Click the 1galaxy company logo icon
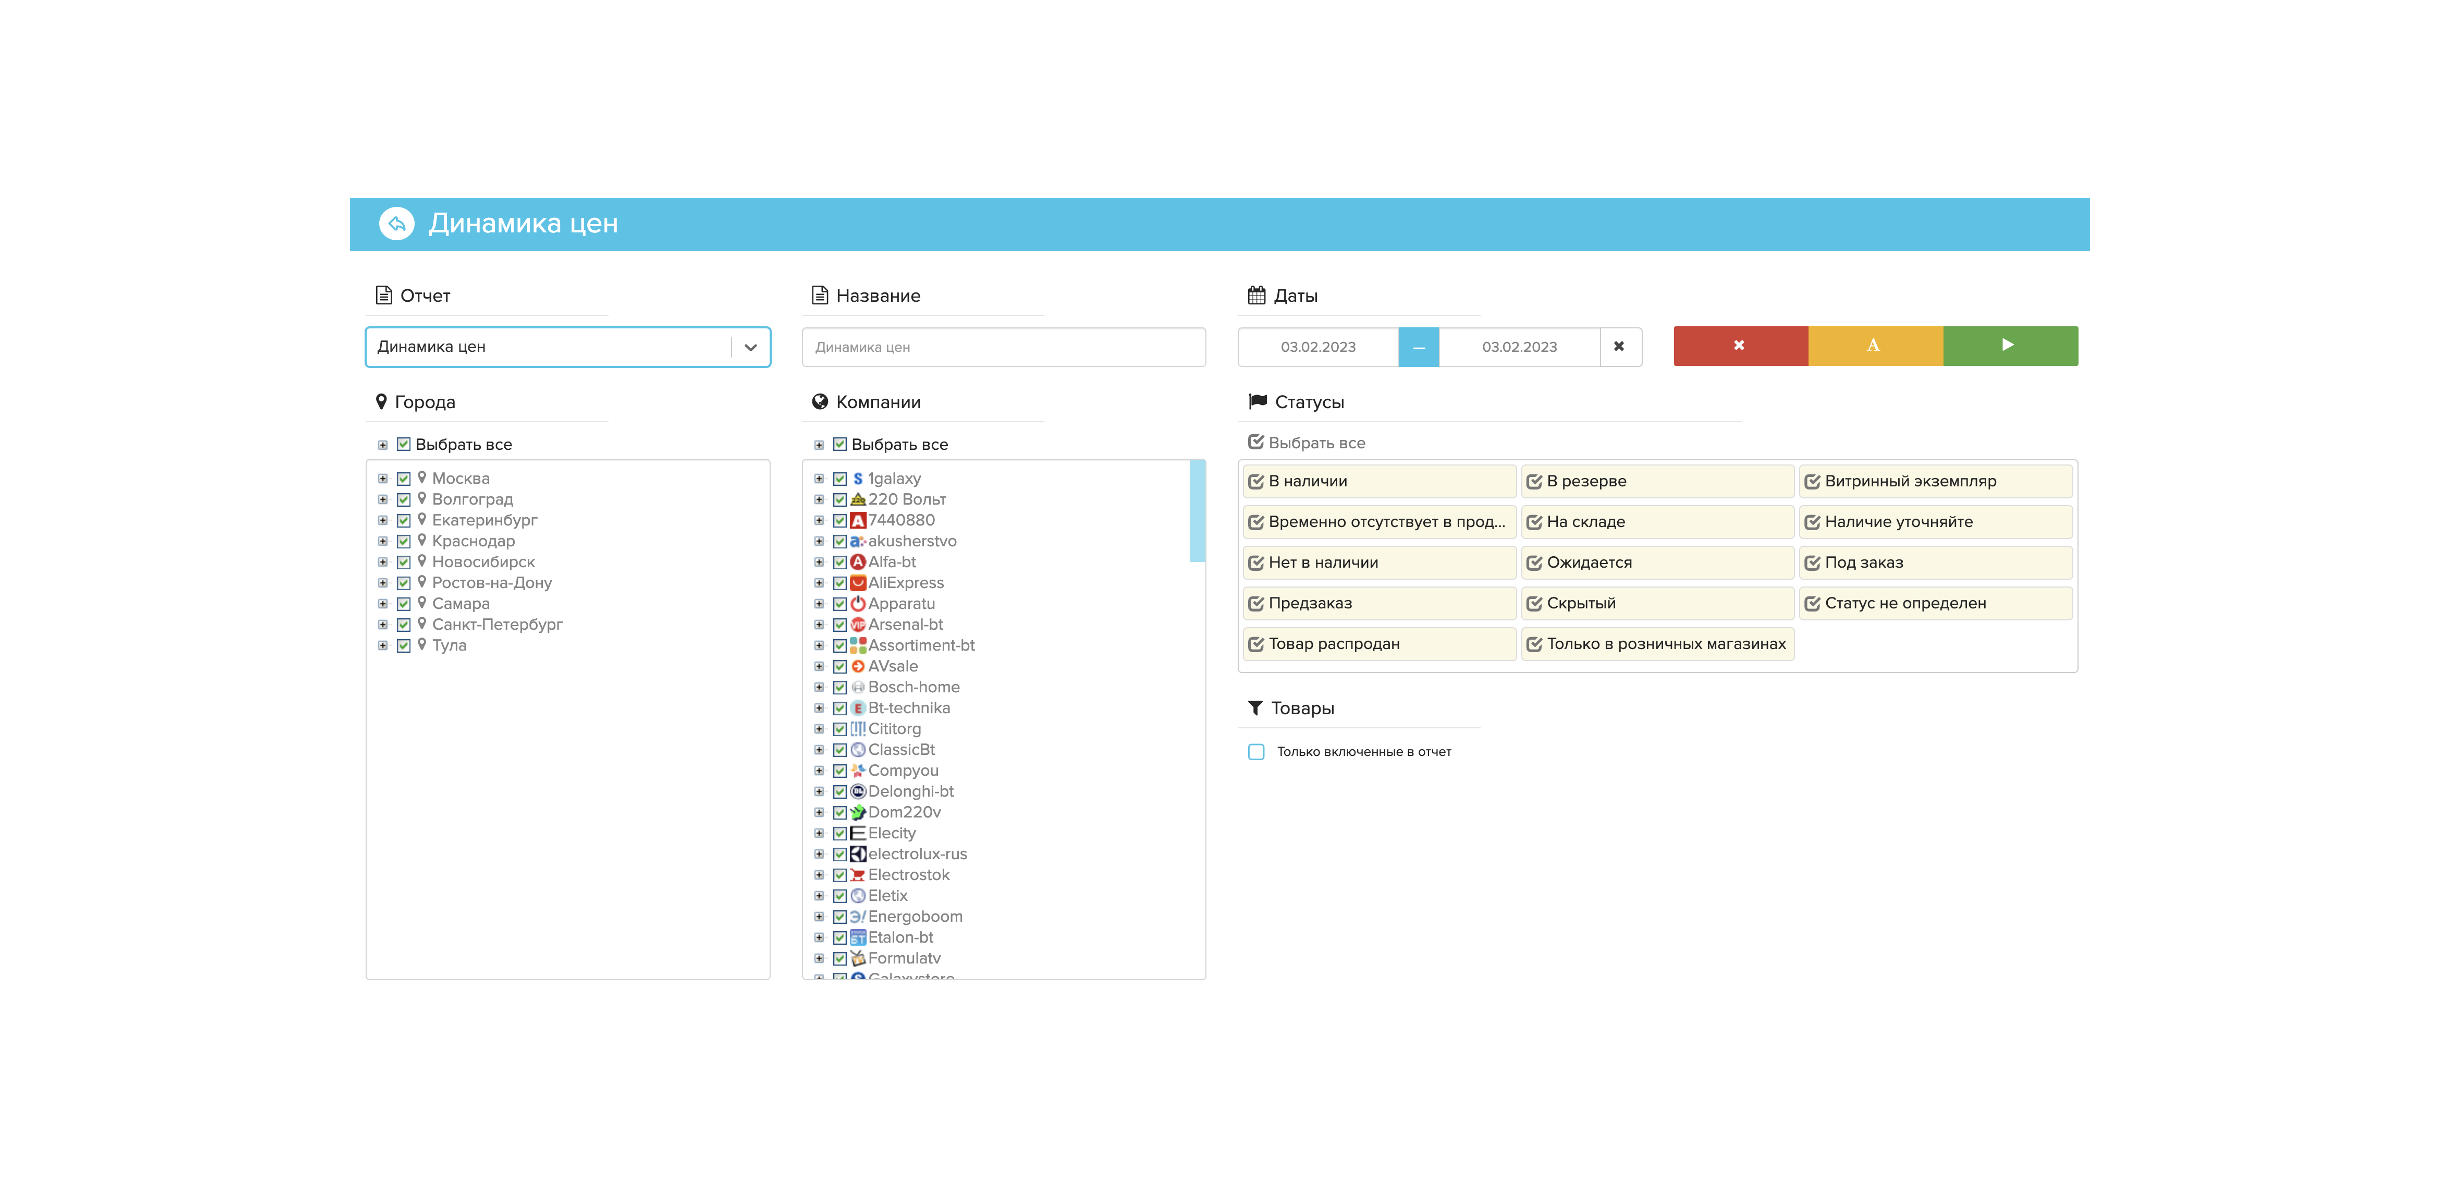 click(x=858, y=479)
